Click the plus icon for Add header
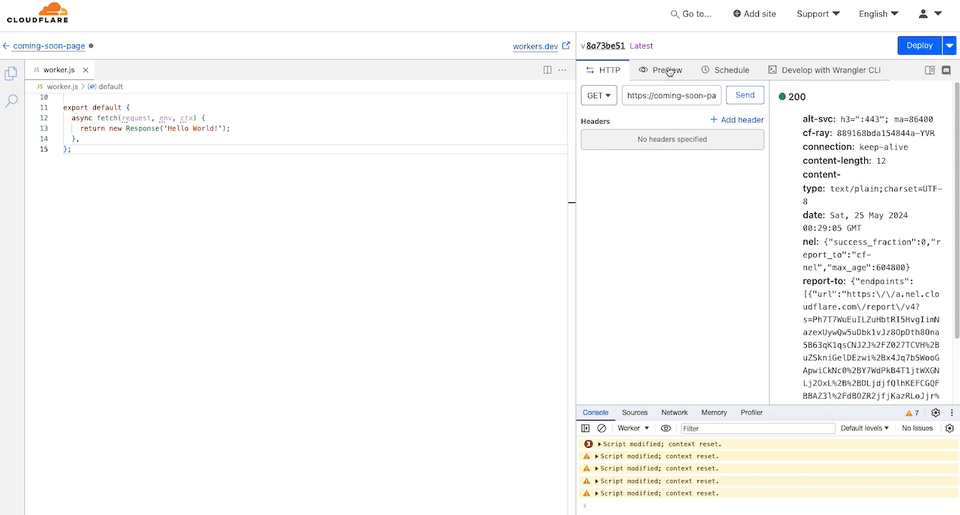The width and height of the screenshot is (960, 515). point(713,120)
